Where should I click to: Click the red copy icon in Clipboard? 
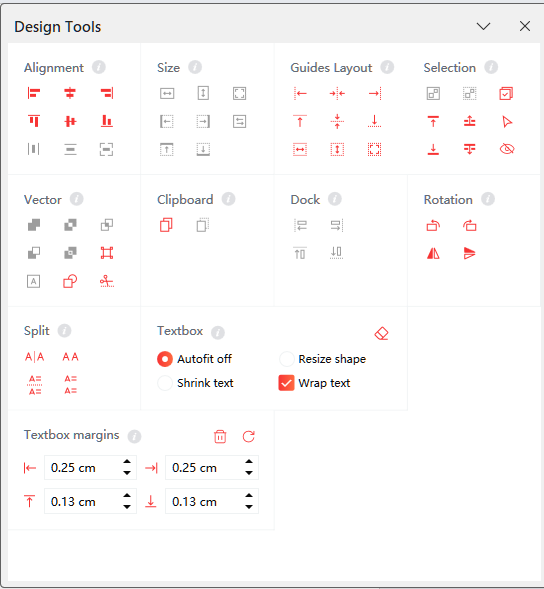166,225
